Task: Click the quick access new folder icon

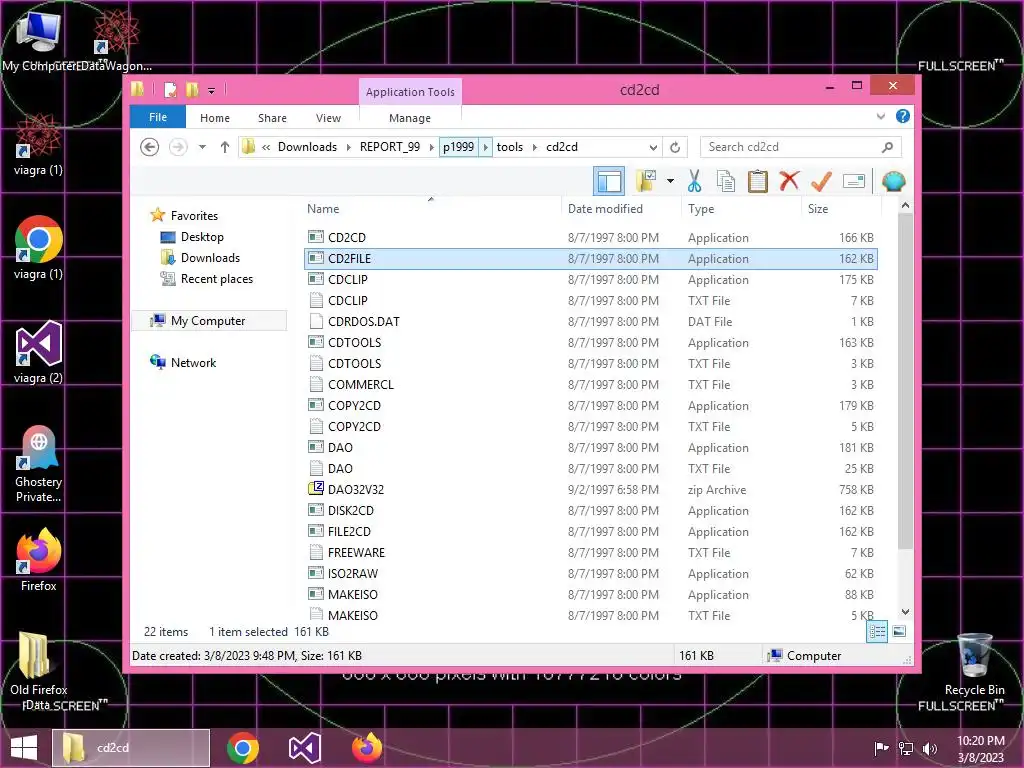Action: click(x=191, y=89)
